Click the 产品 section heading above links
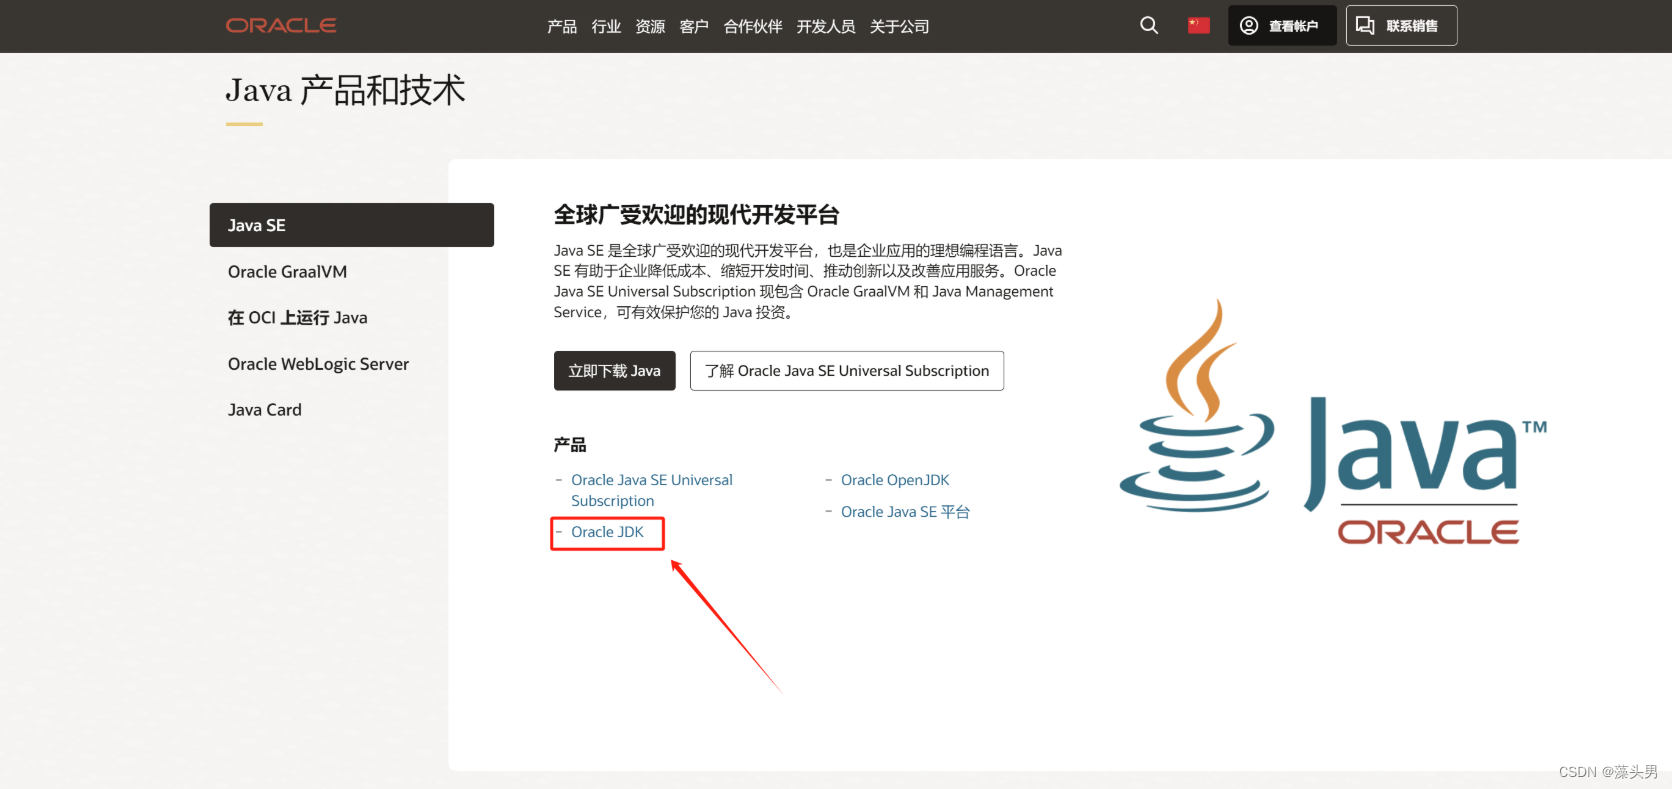Image resolution: width=1672 pixels, height=789 pixels. (x=570, y=445)
